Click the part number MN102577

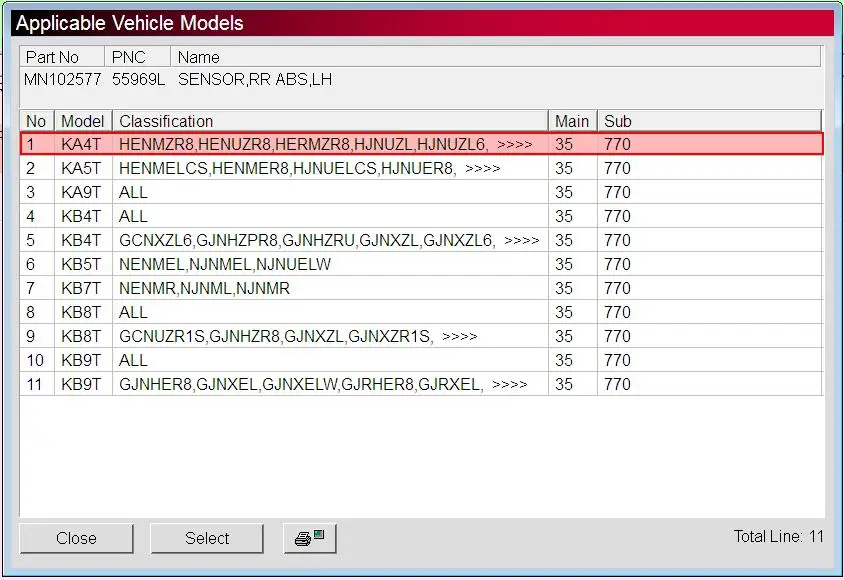coord(62,80)
